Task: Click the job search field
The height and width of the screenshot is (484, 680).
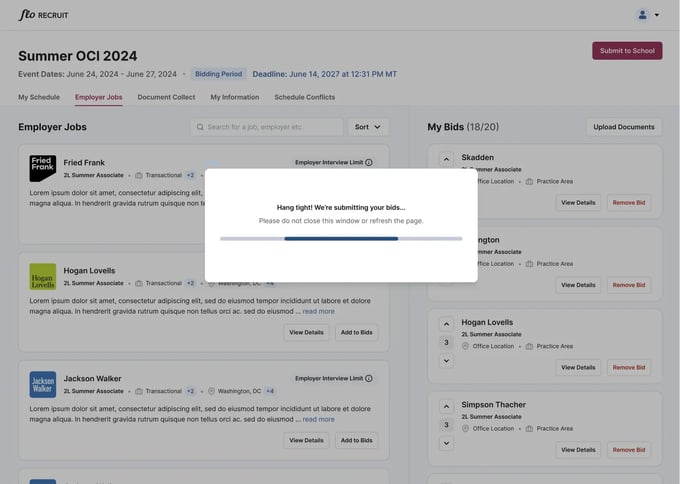Action: [x=267, y=127]
